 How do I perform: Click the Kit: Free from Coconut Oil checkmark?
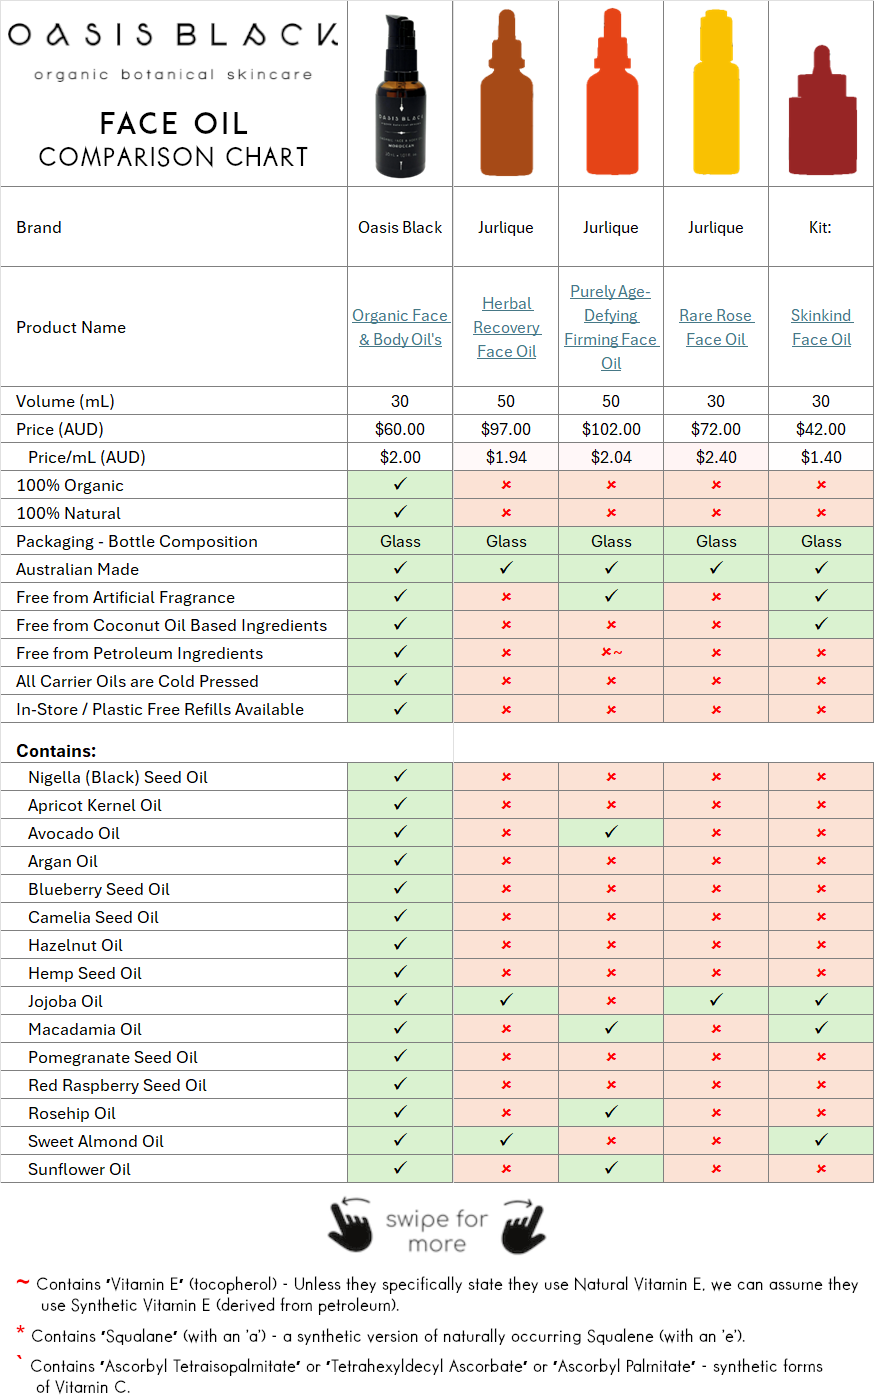(x=821, y=624)
